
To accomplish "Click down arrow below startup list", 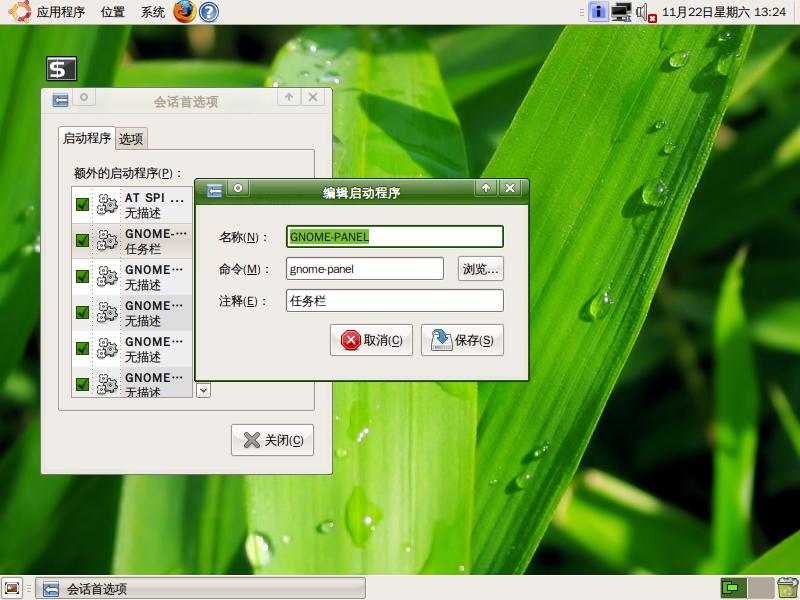I will [x=204, y=391].
